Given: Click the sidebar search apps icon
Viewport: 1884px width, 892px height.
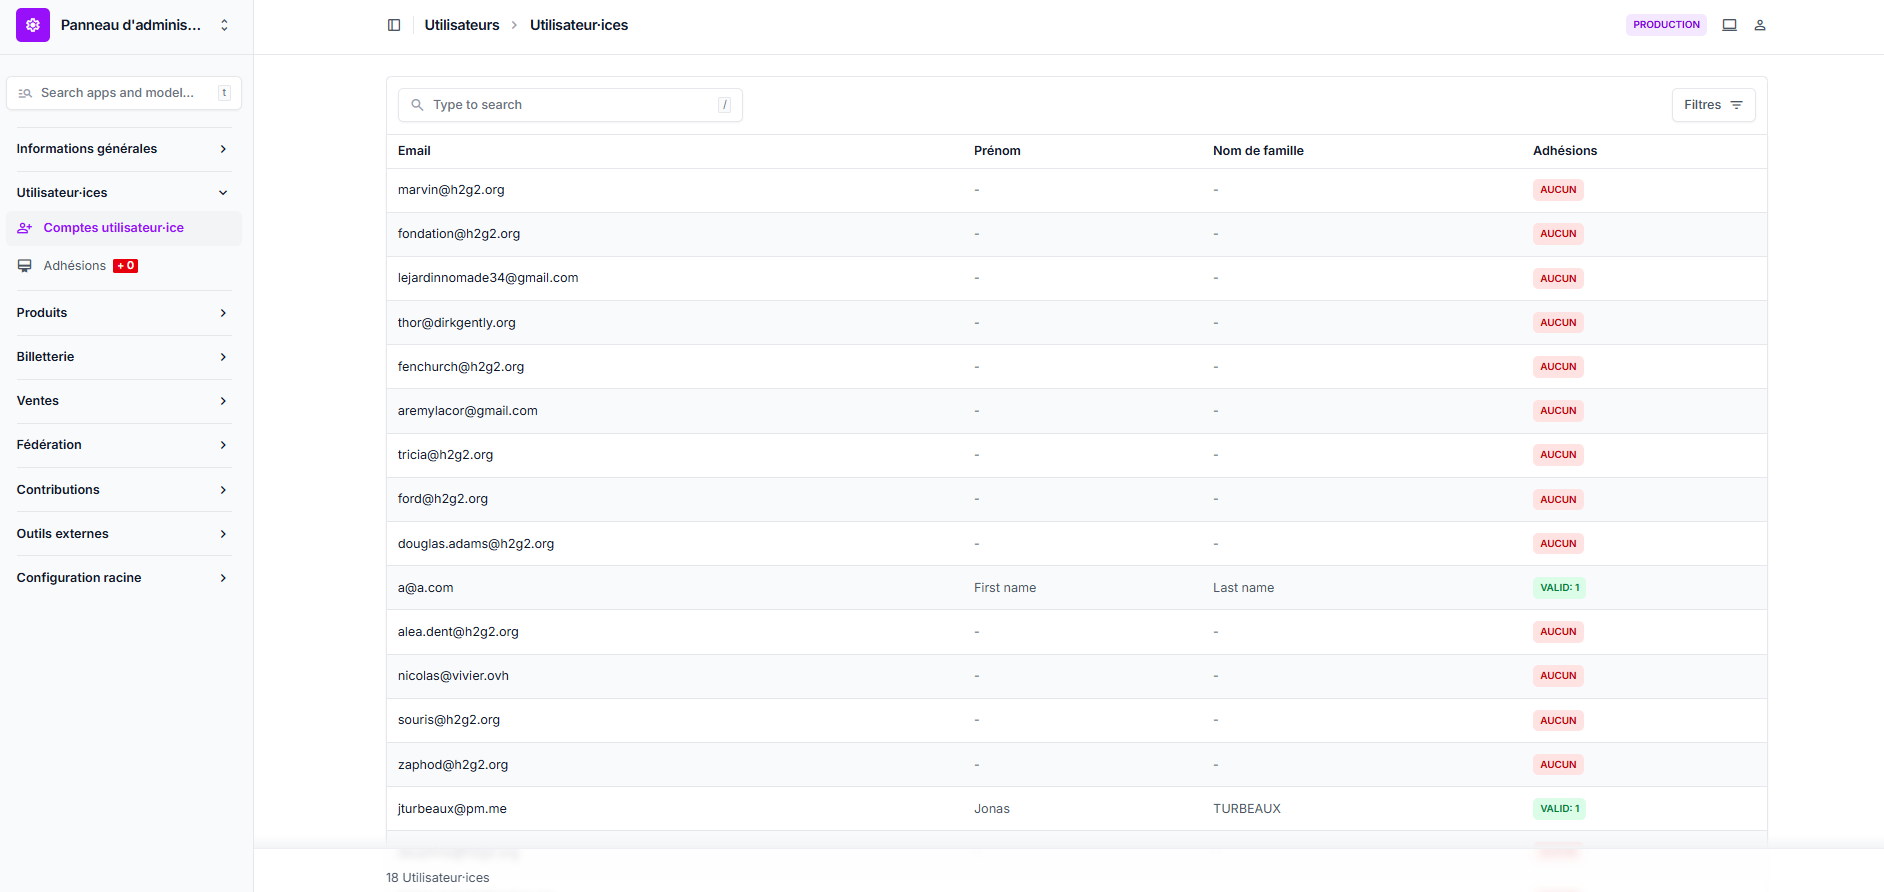Looking at the screenshot, I should (25, 93).
